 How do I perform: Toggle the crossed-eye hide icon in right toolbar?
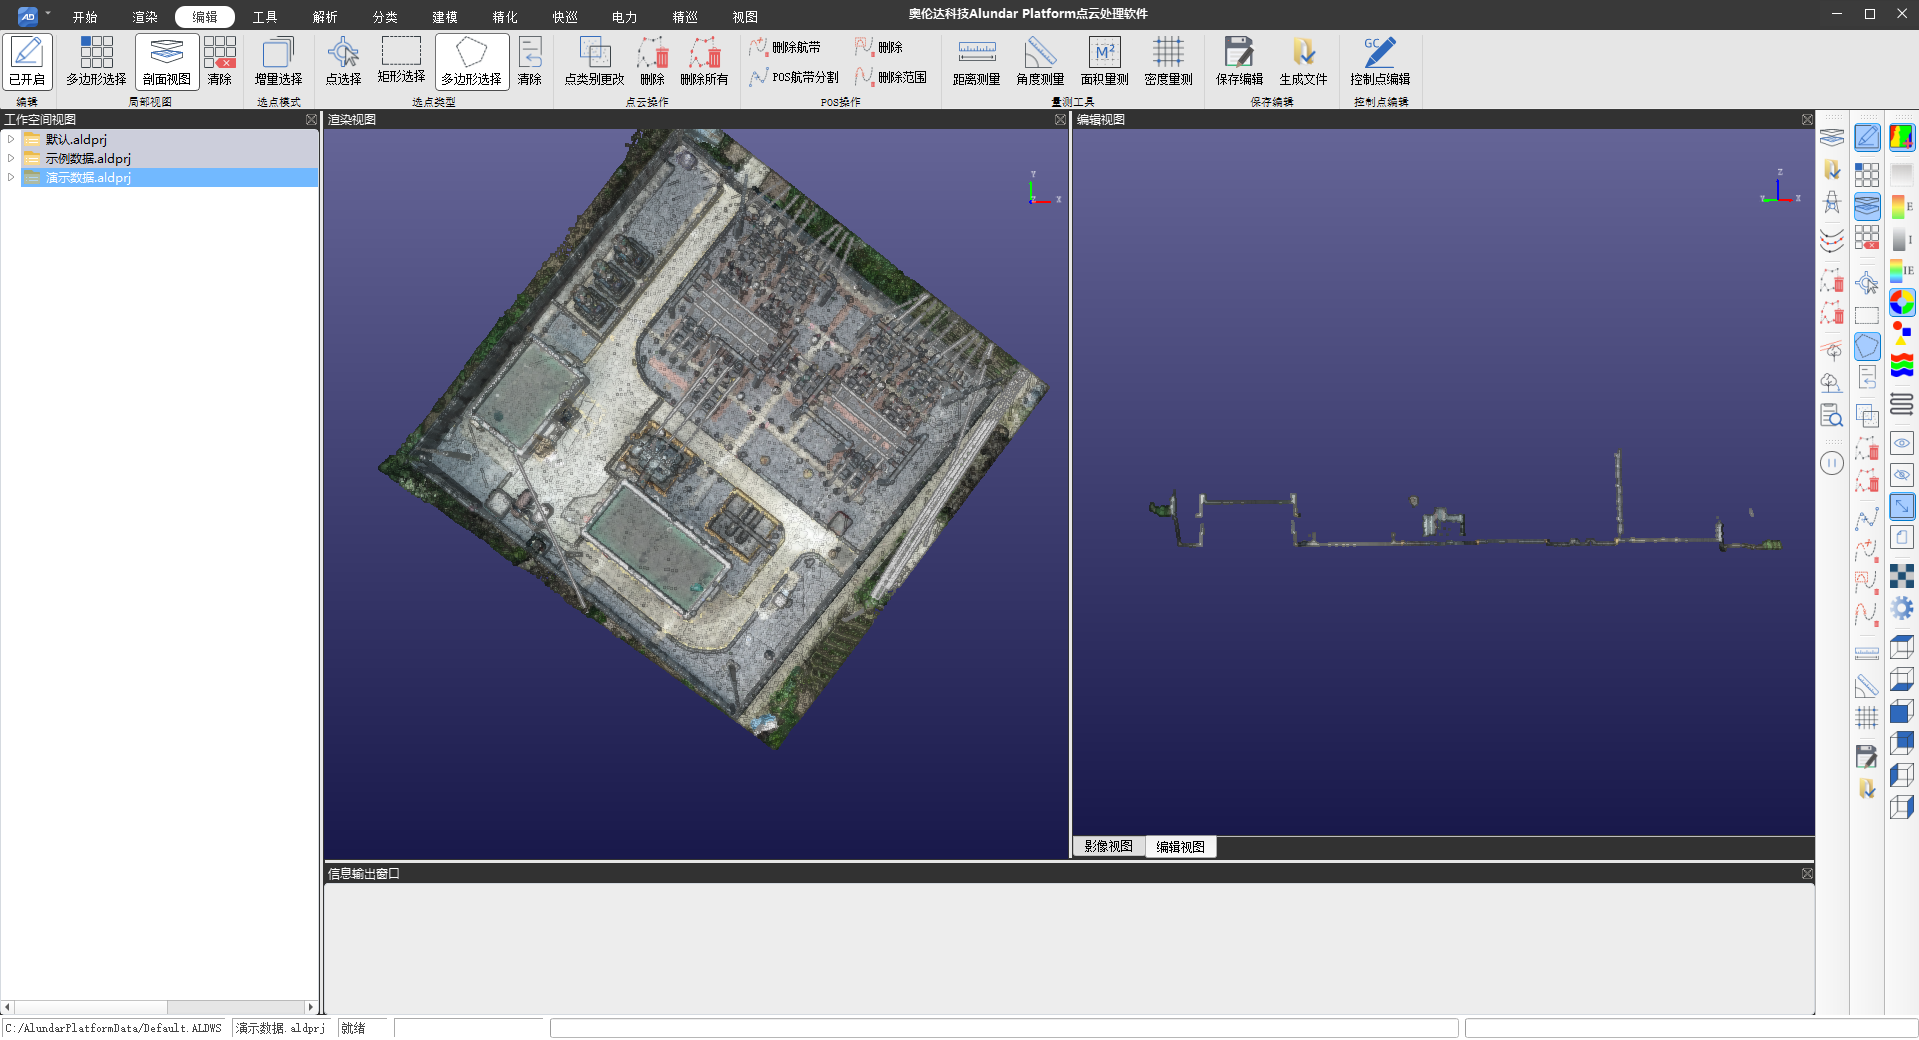coord(1902,475)
